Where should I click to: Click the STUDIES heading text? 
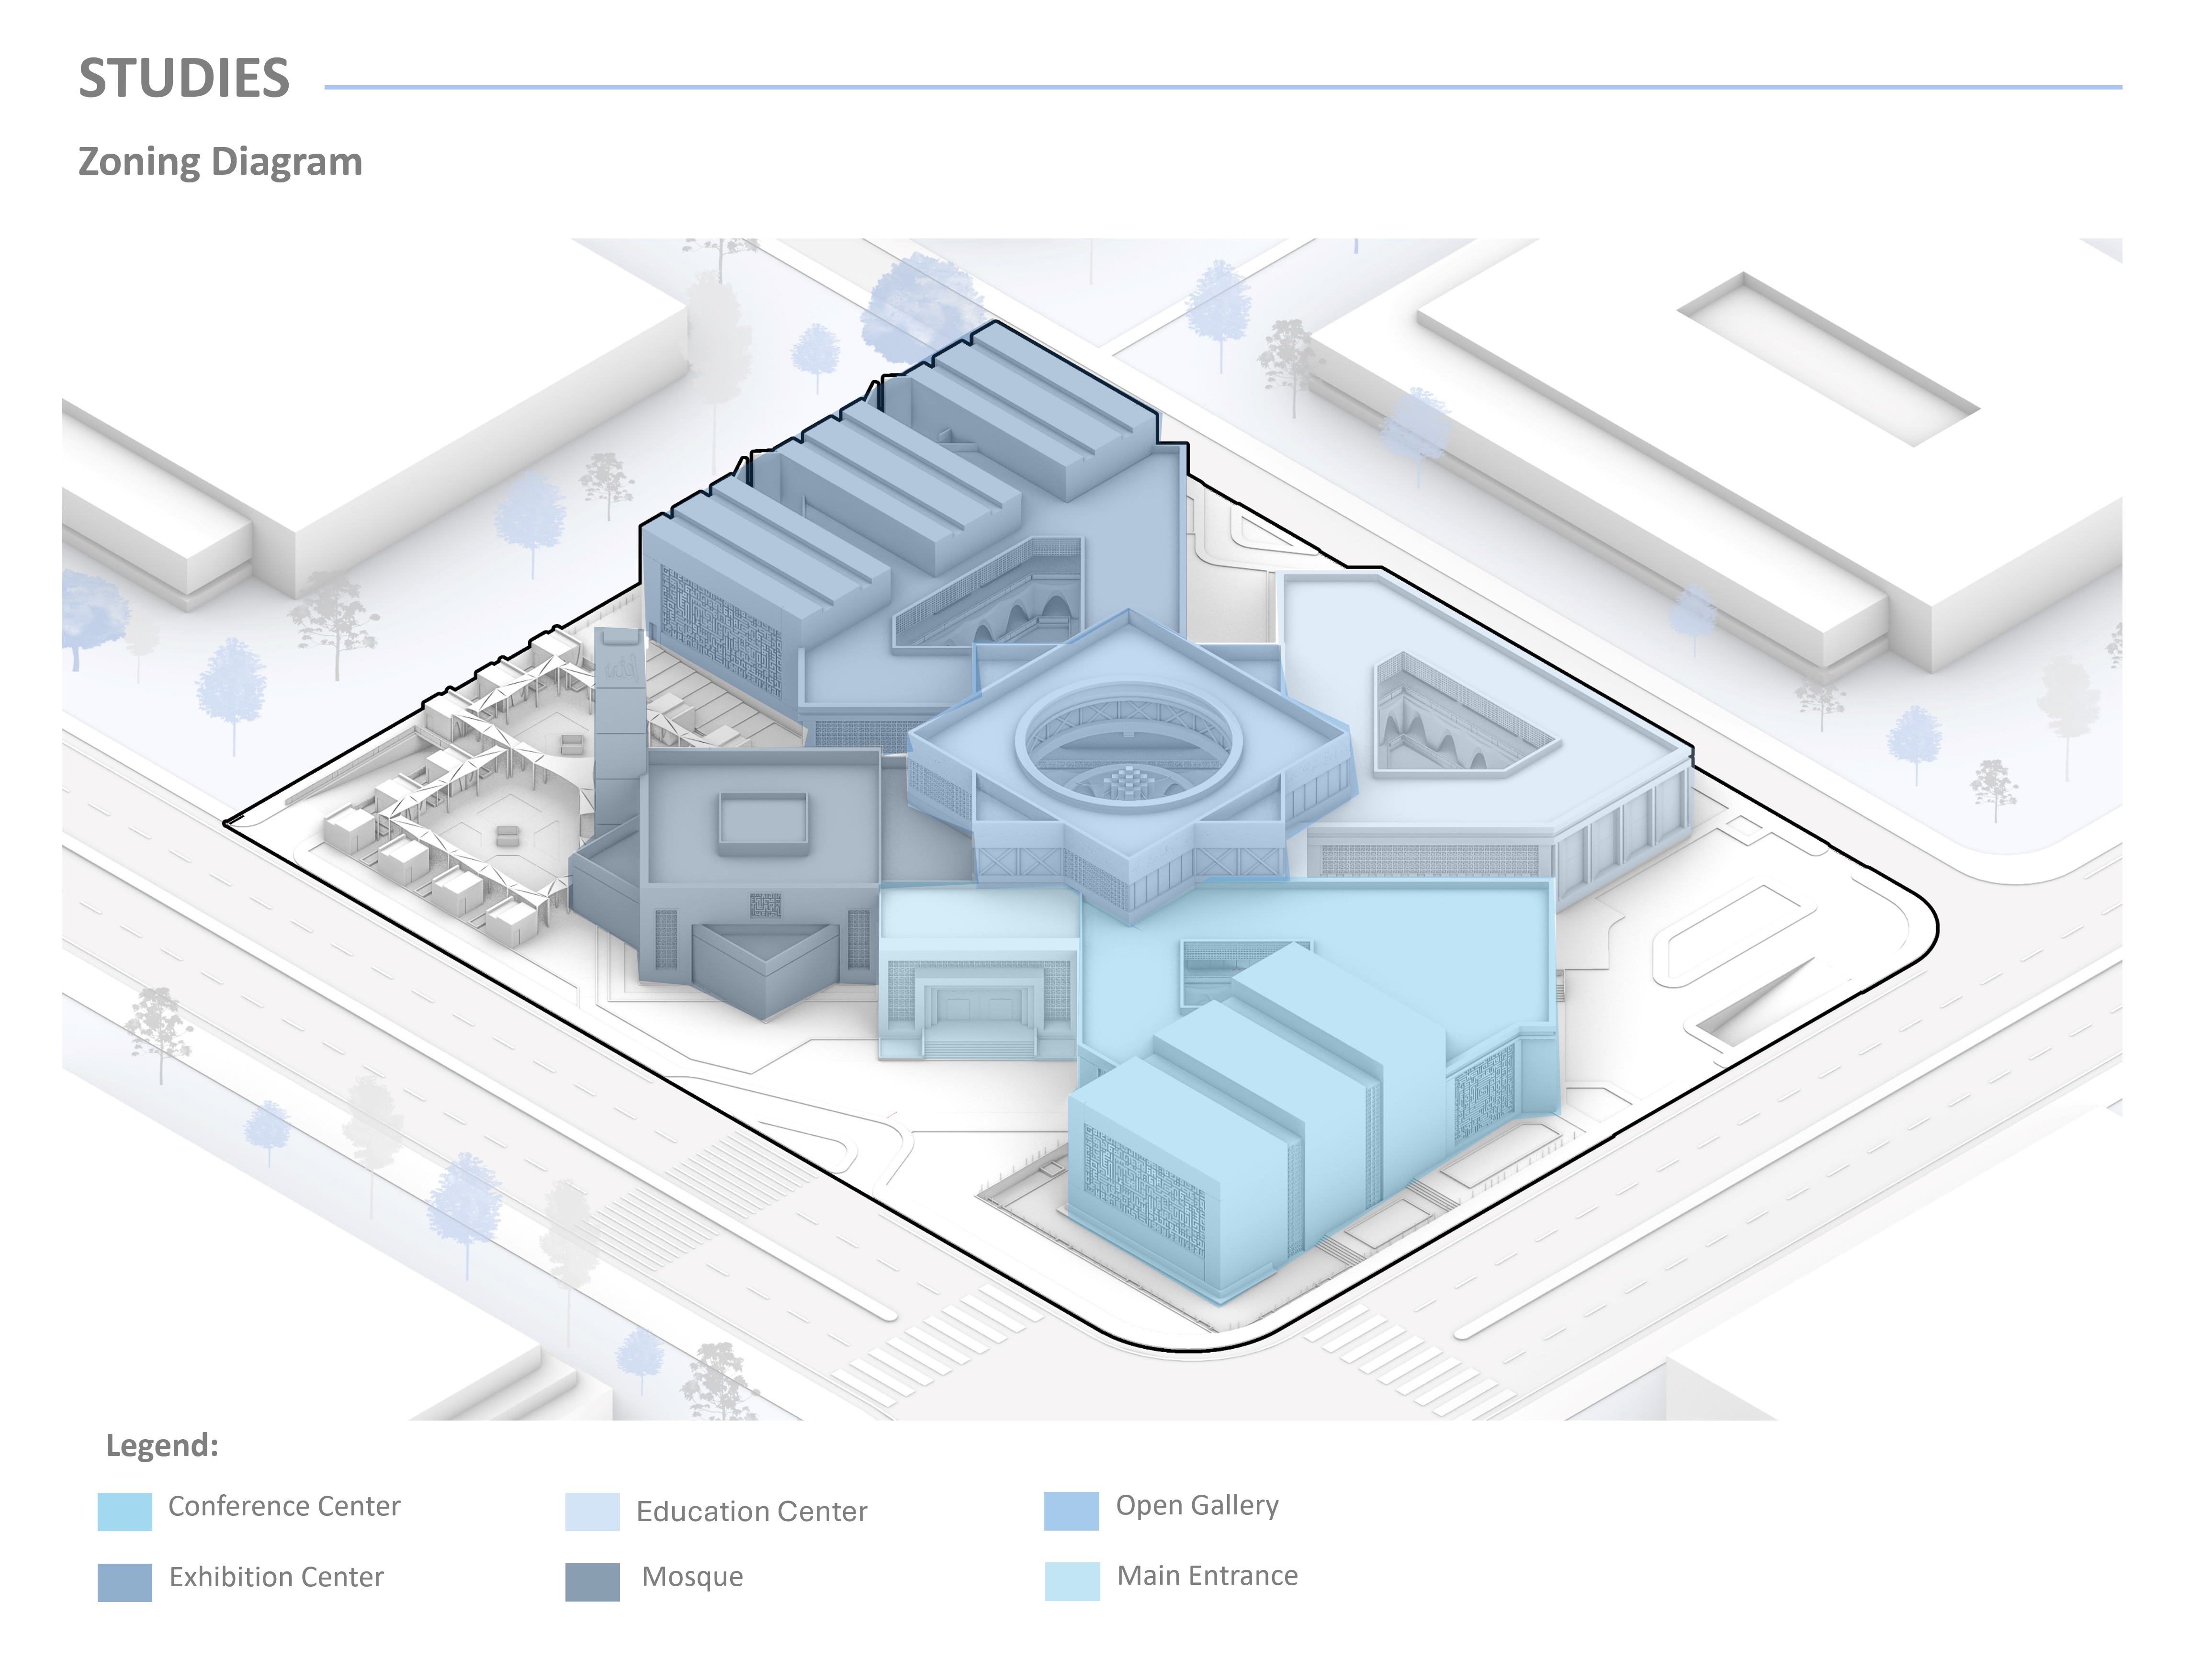184,78
